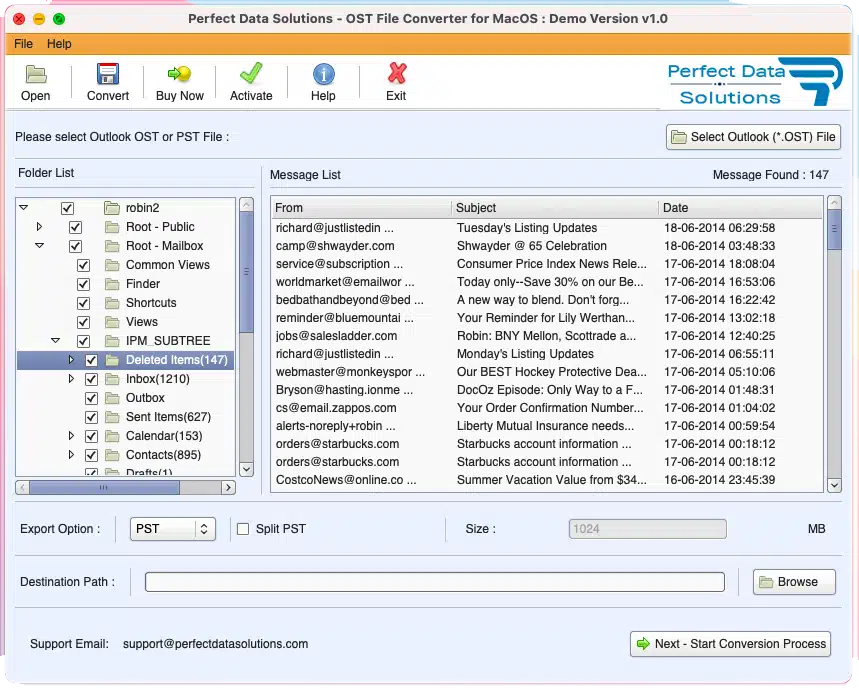Open the Help menu
Image resolution: width=859 pixels, height=689 pixels.
point(59,44)
